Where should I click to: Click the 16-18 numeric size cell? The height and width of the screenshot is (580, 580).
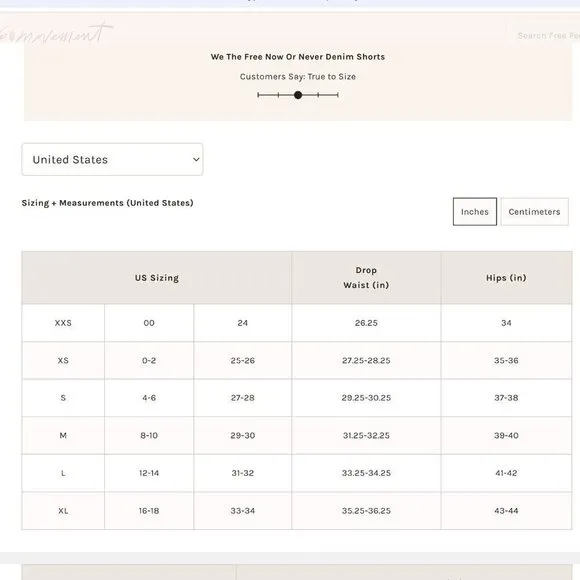tap(149, 511)
